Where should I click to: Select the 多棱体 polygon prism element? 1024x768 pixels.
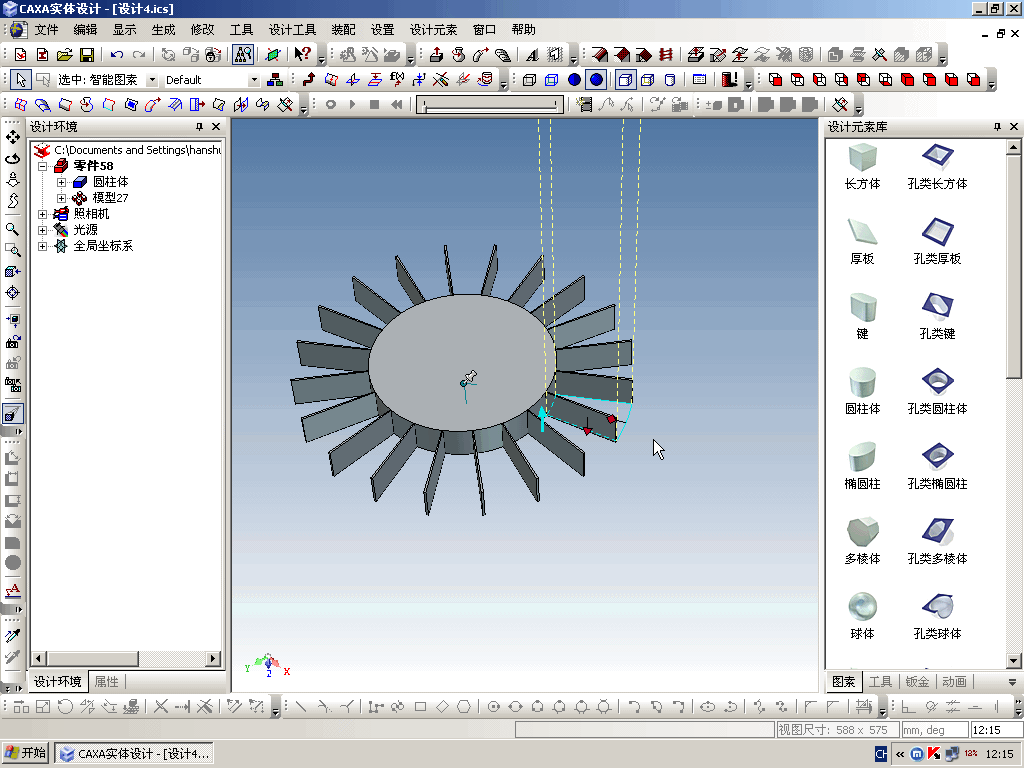(x=862, y=542)
